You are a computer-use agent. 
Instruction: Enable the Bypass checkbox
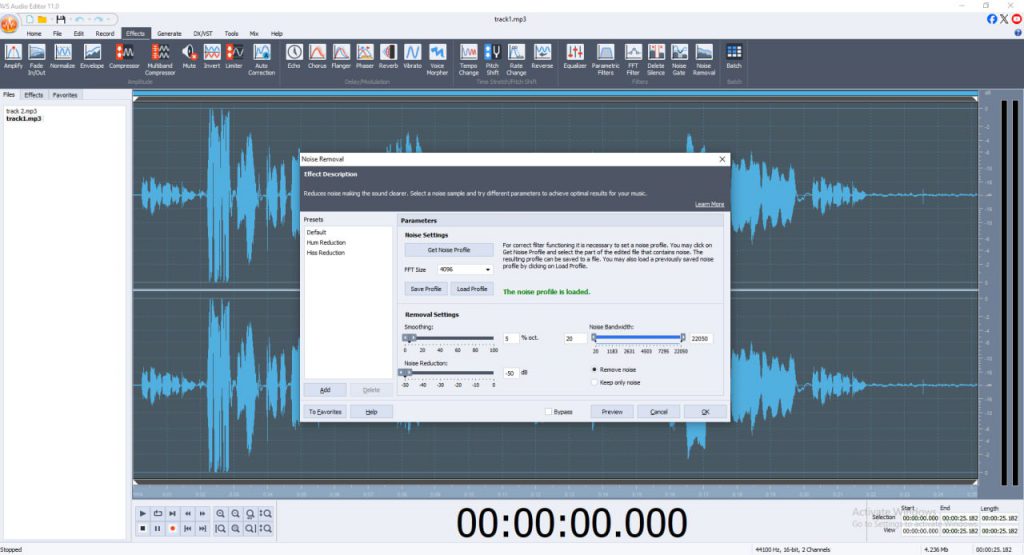tap(549, 412)
